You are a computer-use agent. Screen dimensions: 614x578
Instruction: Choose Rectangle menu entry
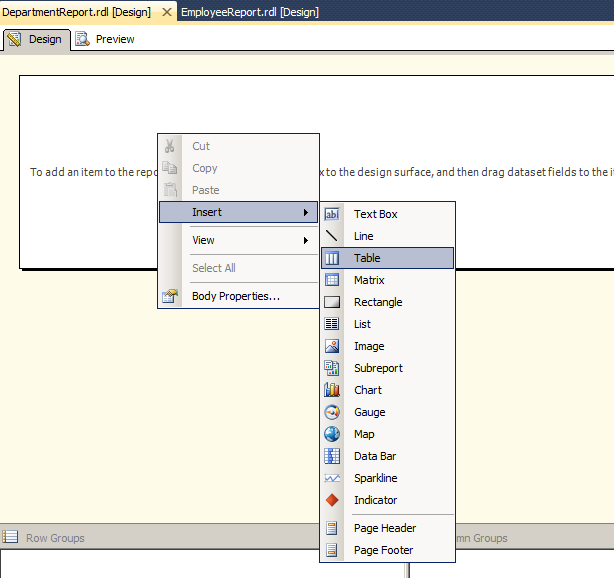(x=387, y=302)
